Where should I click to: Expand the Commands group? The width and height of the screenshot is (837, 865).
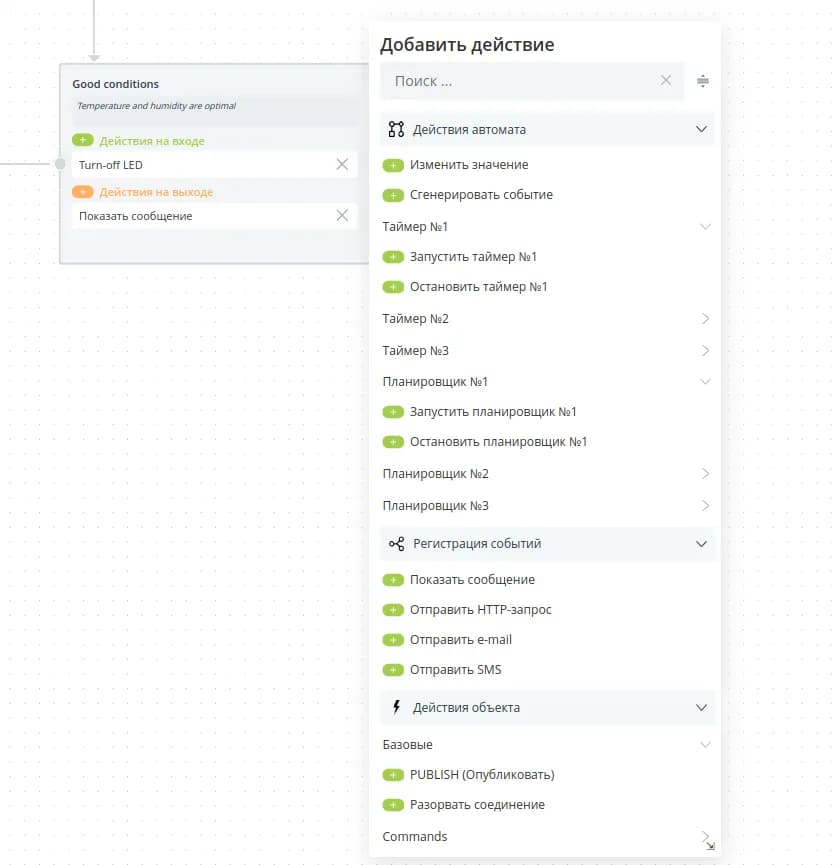click(705, 836)
